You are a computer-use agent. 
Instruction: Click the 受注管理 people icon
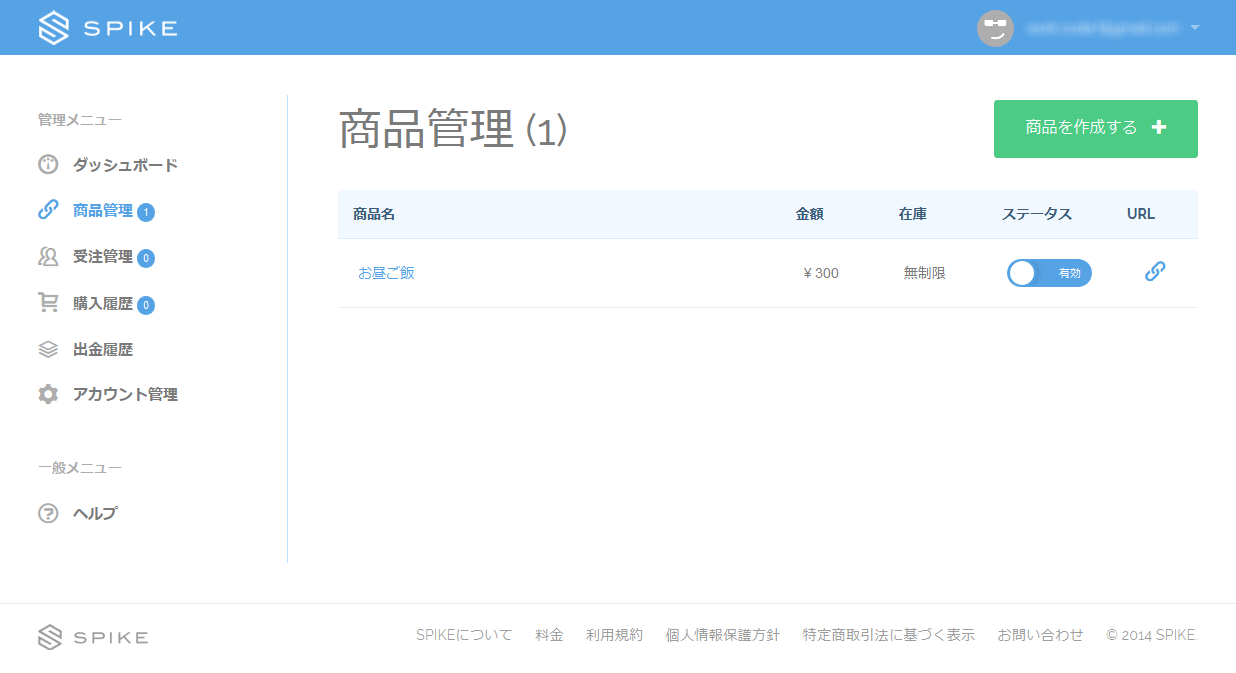coord(48,257)
